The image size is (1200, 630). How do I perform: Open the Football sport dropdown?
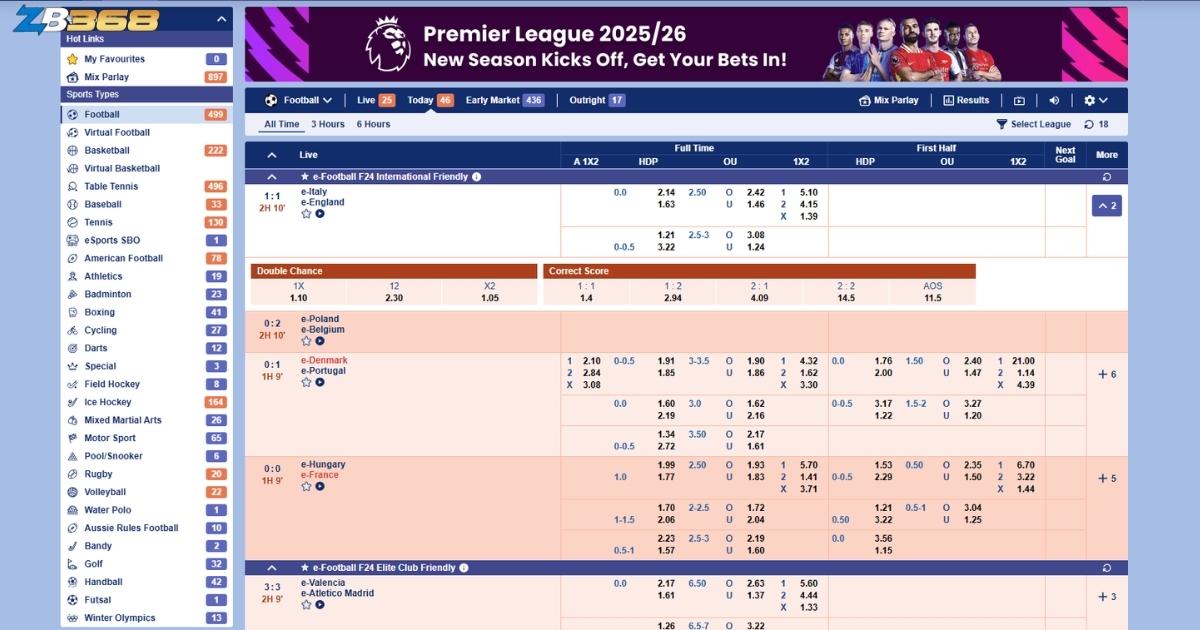298,100
